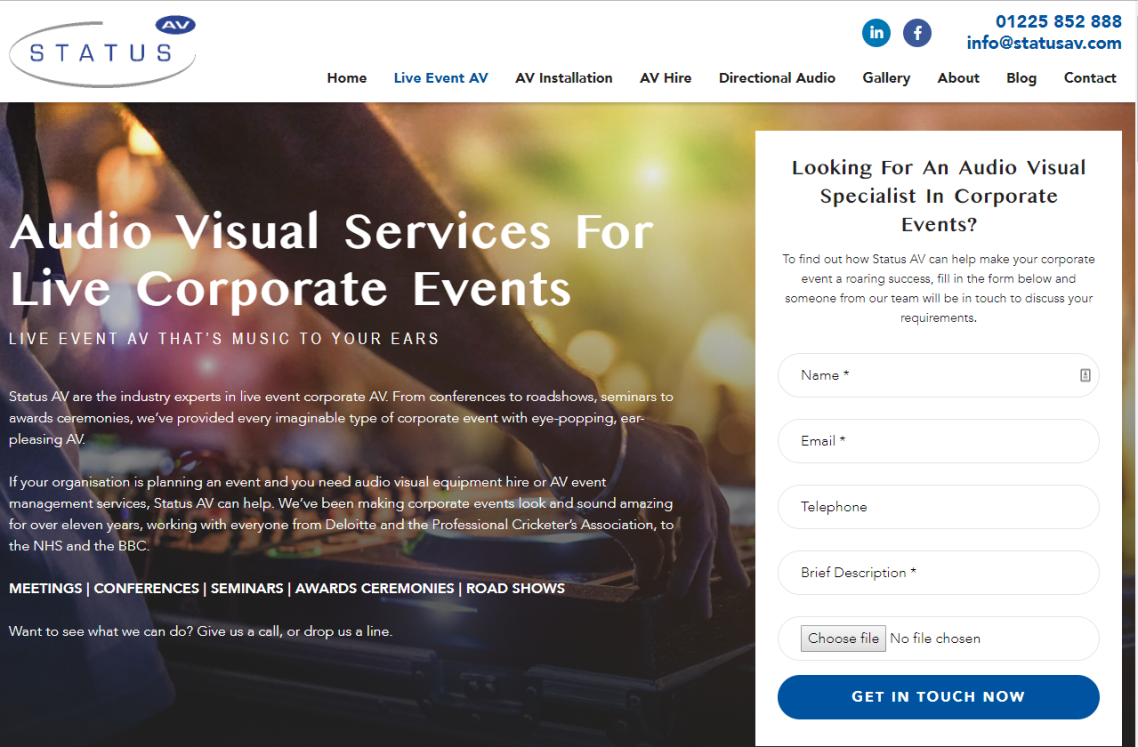This screenshot has height=747, width=1138.
Task: Click the info@statusav.com email link
Action: coord(1044,43)
